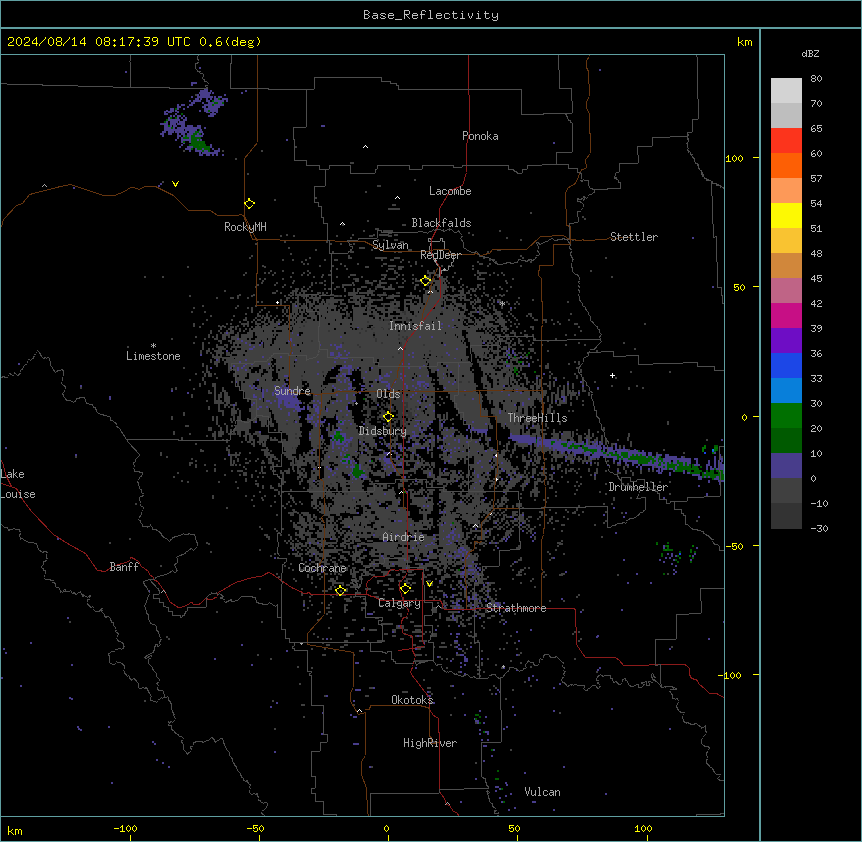Pick the dark gray swatch between -10 and -30
862x842 pixels.
(786, 516)
